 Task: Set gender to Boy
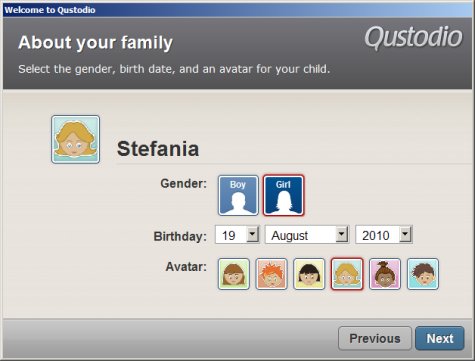pyautogui.click(x=238, y=195)
